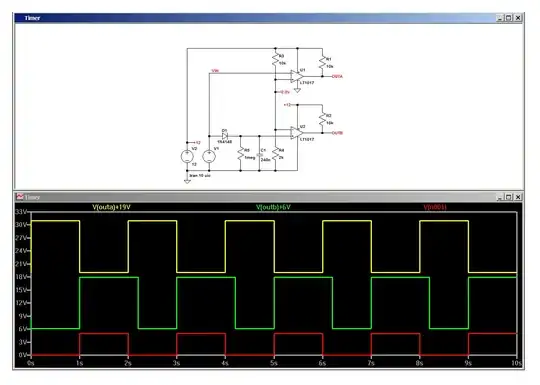Maximize the waveform Timer window
This screenshot has height=385, width=540.
pyautogui.click(x=509, y=197)
